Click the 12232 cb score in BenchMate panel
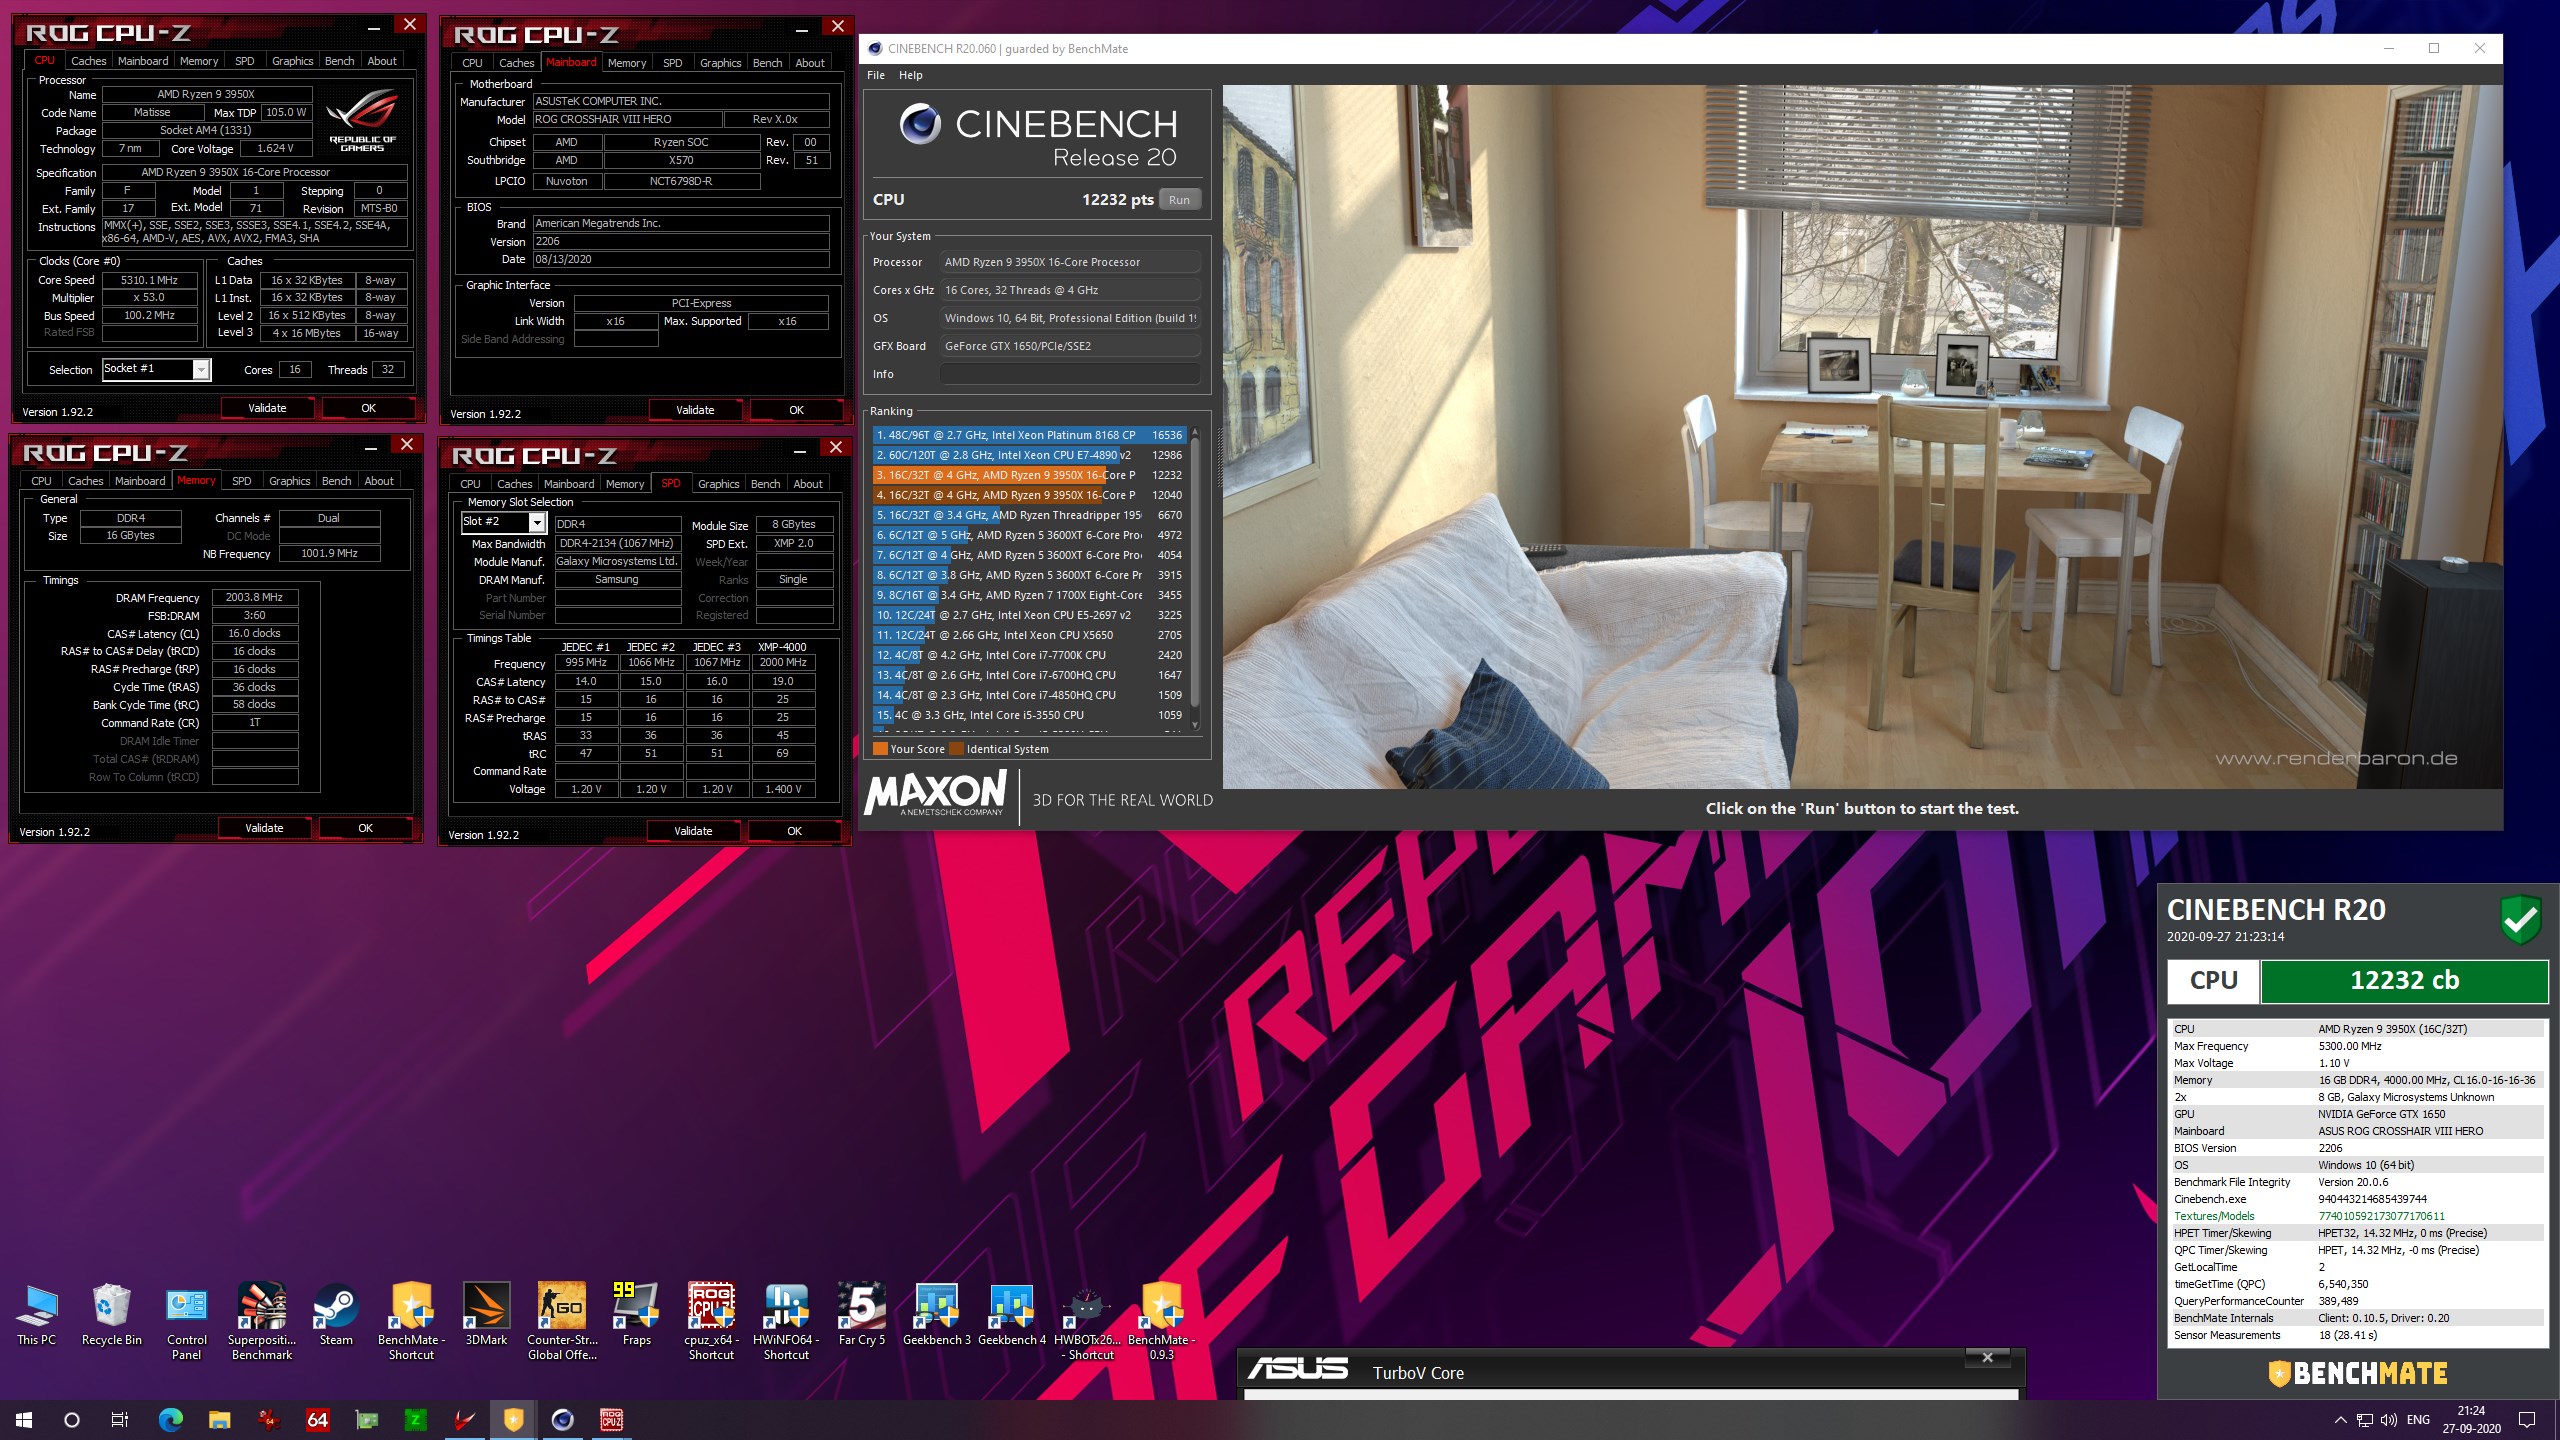The height and width of the screenshot is (1440, 2560). point(2404,981)
